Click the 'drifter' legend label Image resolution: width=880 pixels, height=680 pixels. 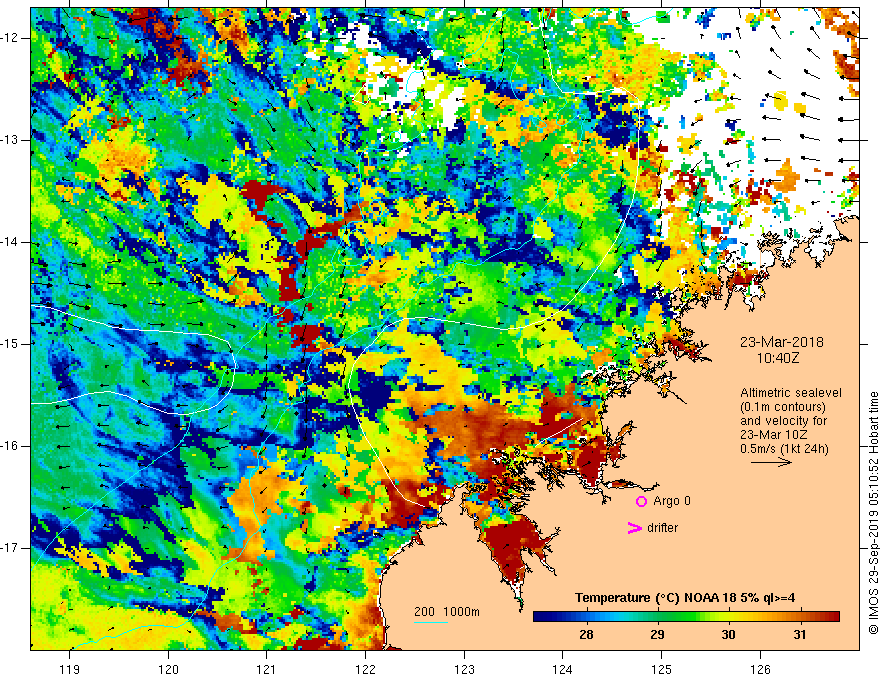[x=662, y=528]
